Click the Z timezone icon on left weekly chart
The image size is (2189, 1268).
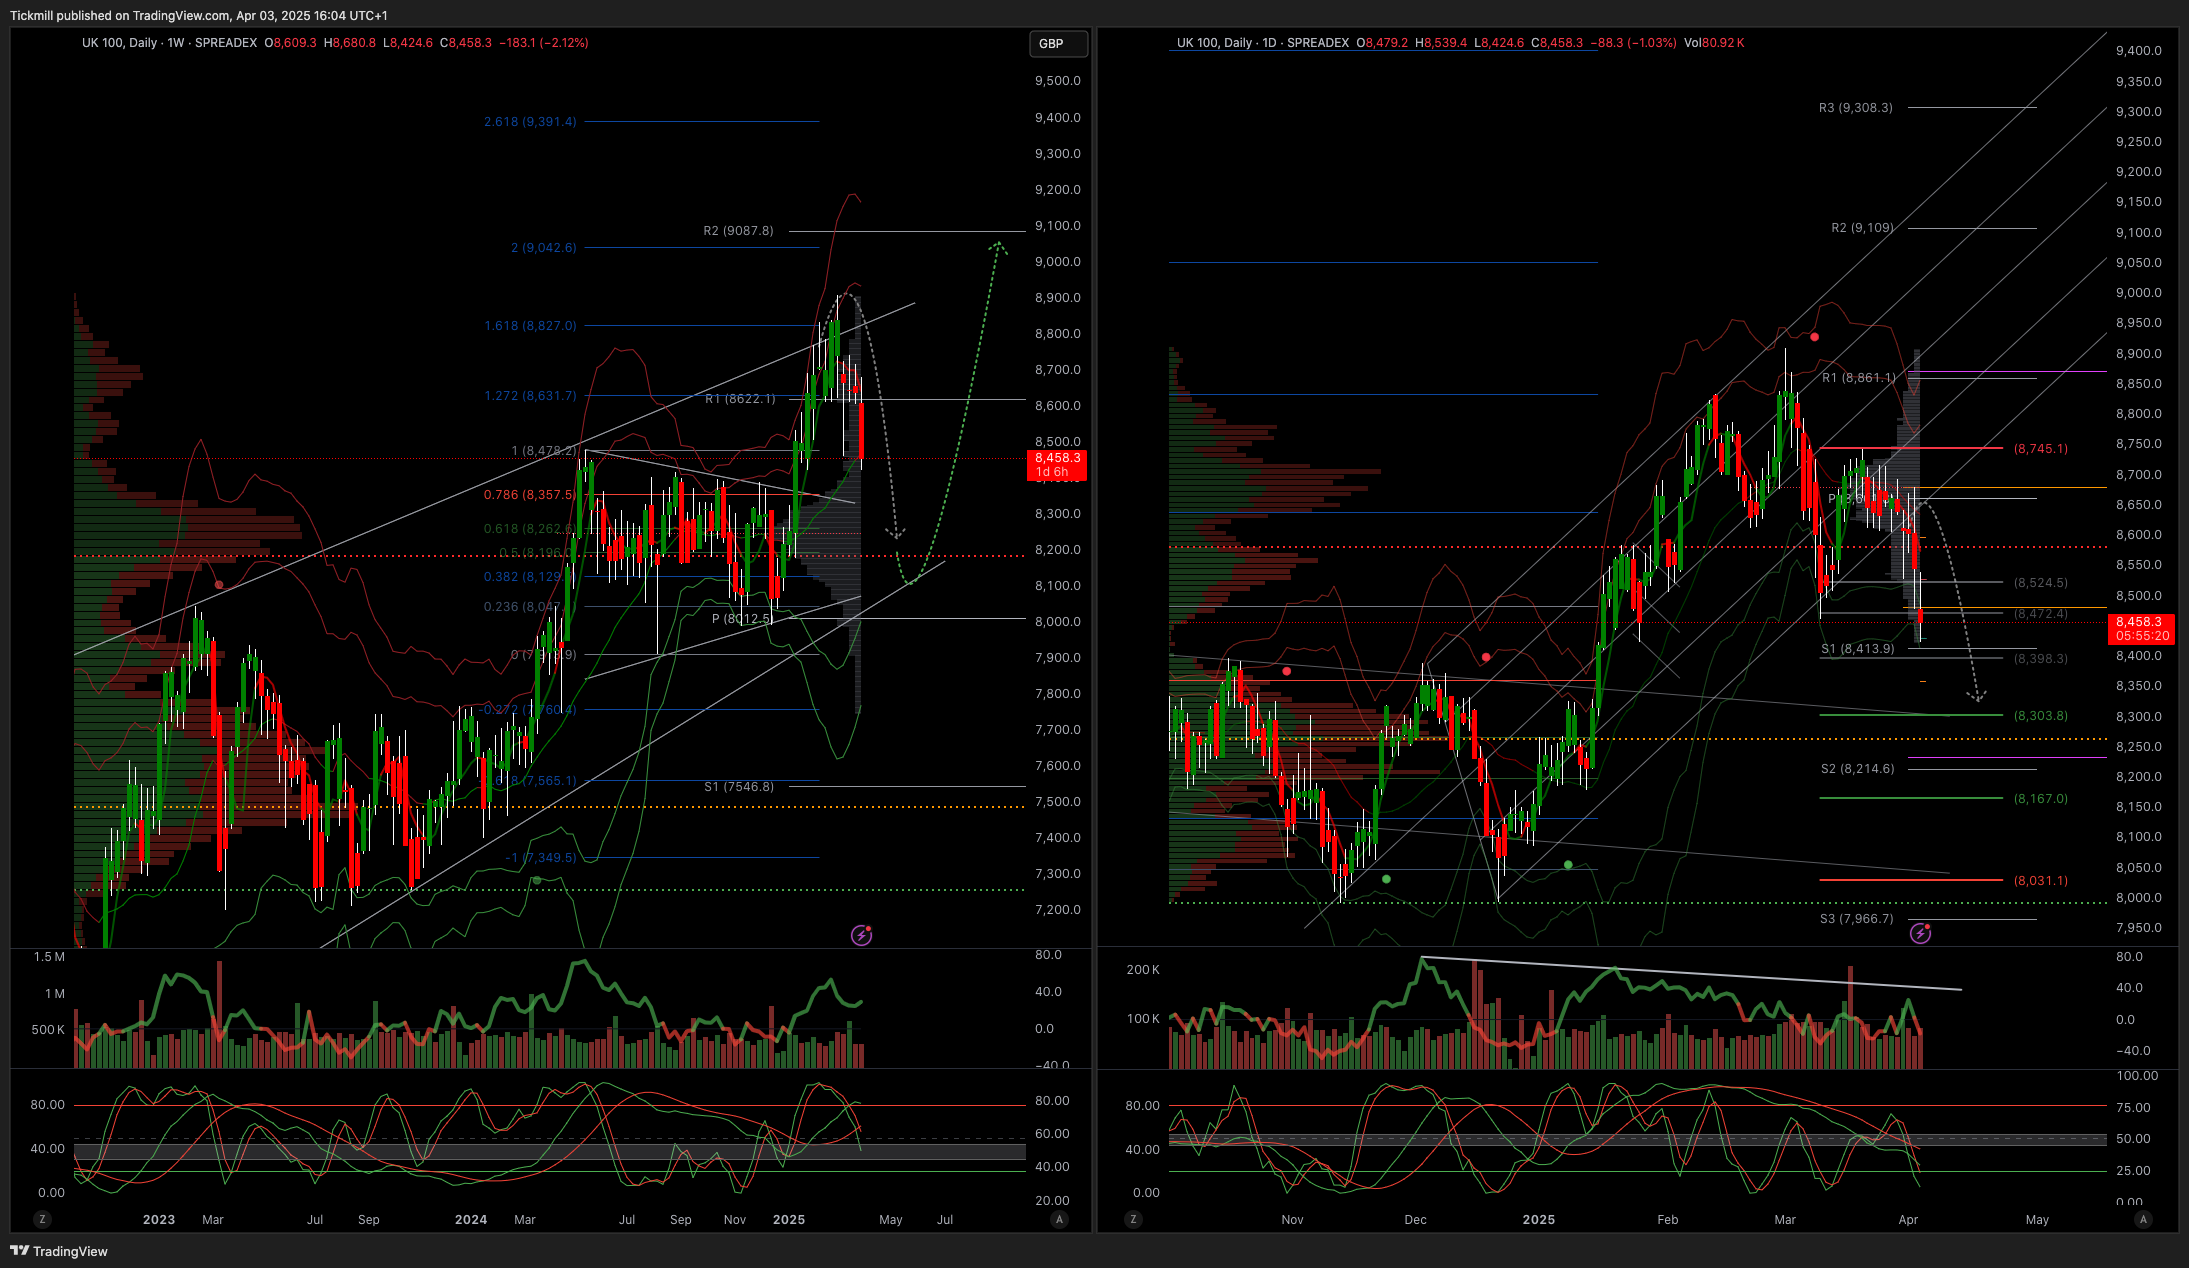(42, 1219)
